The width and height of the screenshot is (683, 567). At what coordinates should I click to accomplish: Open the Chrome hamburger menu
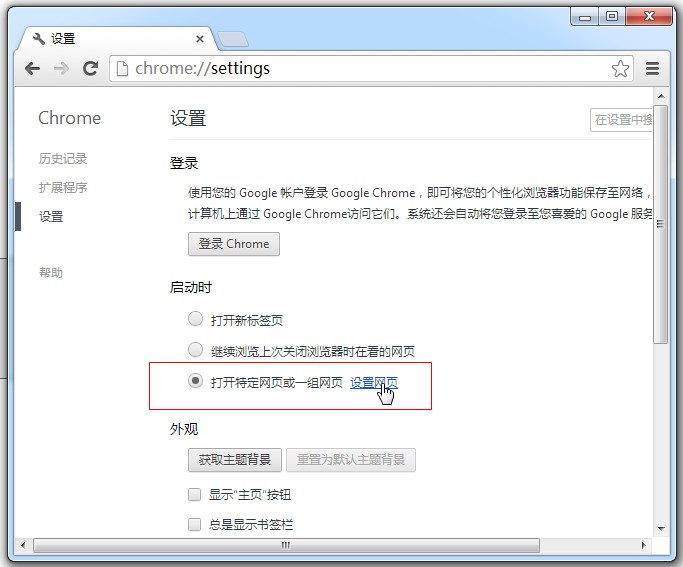(x=652, y=68)
